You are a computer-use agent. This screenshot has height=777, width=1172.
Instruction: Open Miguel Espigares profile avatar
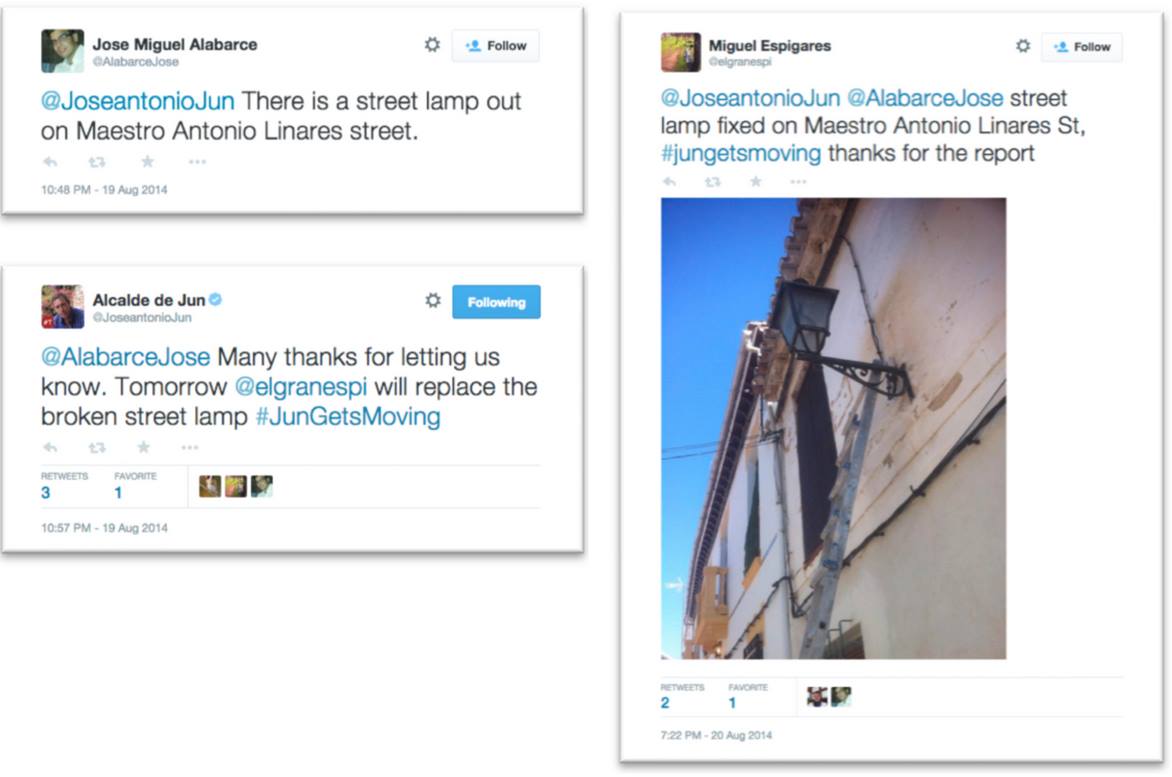(680, 52)
